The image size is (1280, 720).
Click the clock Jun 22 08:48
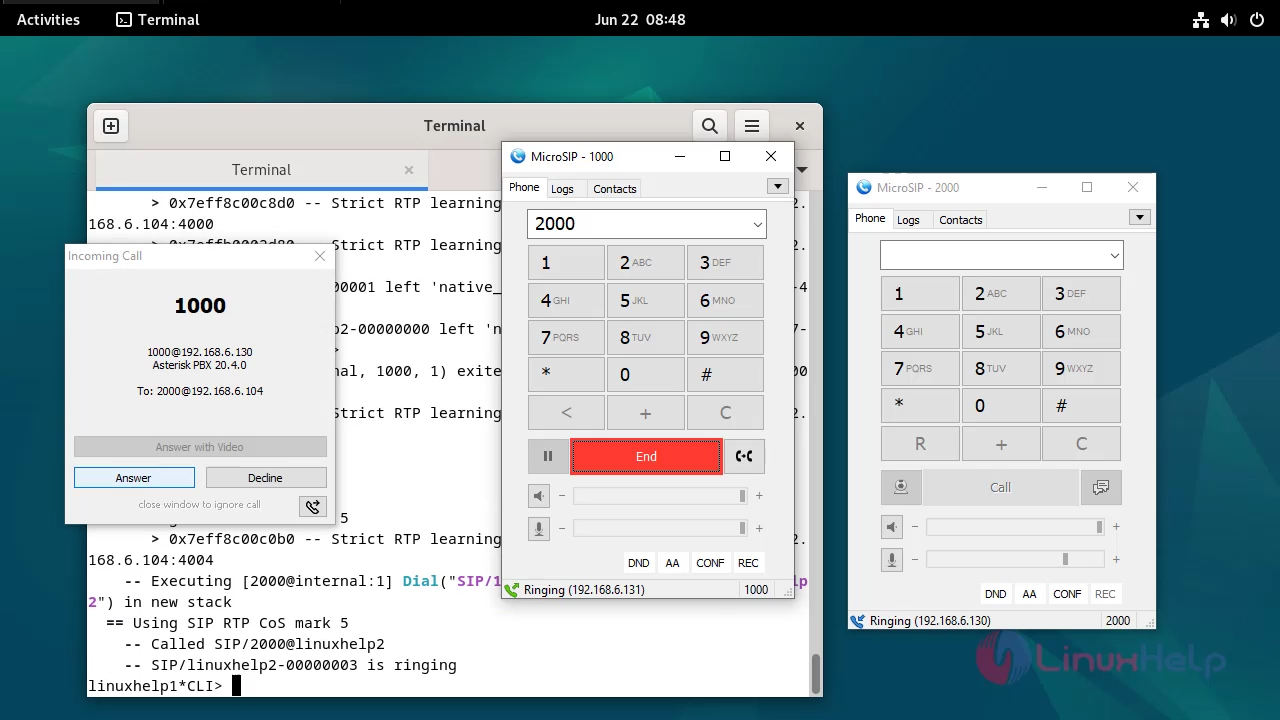(640, 19)
